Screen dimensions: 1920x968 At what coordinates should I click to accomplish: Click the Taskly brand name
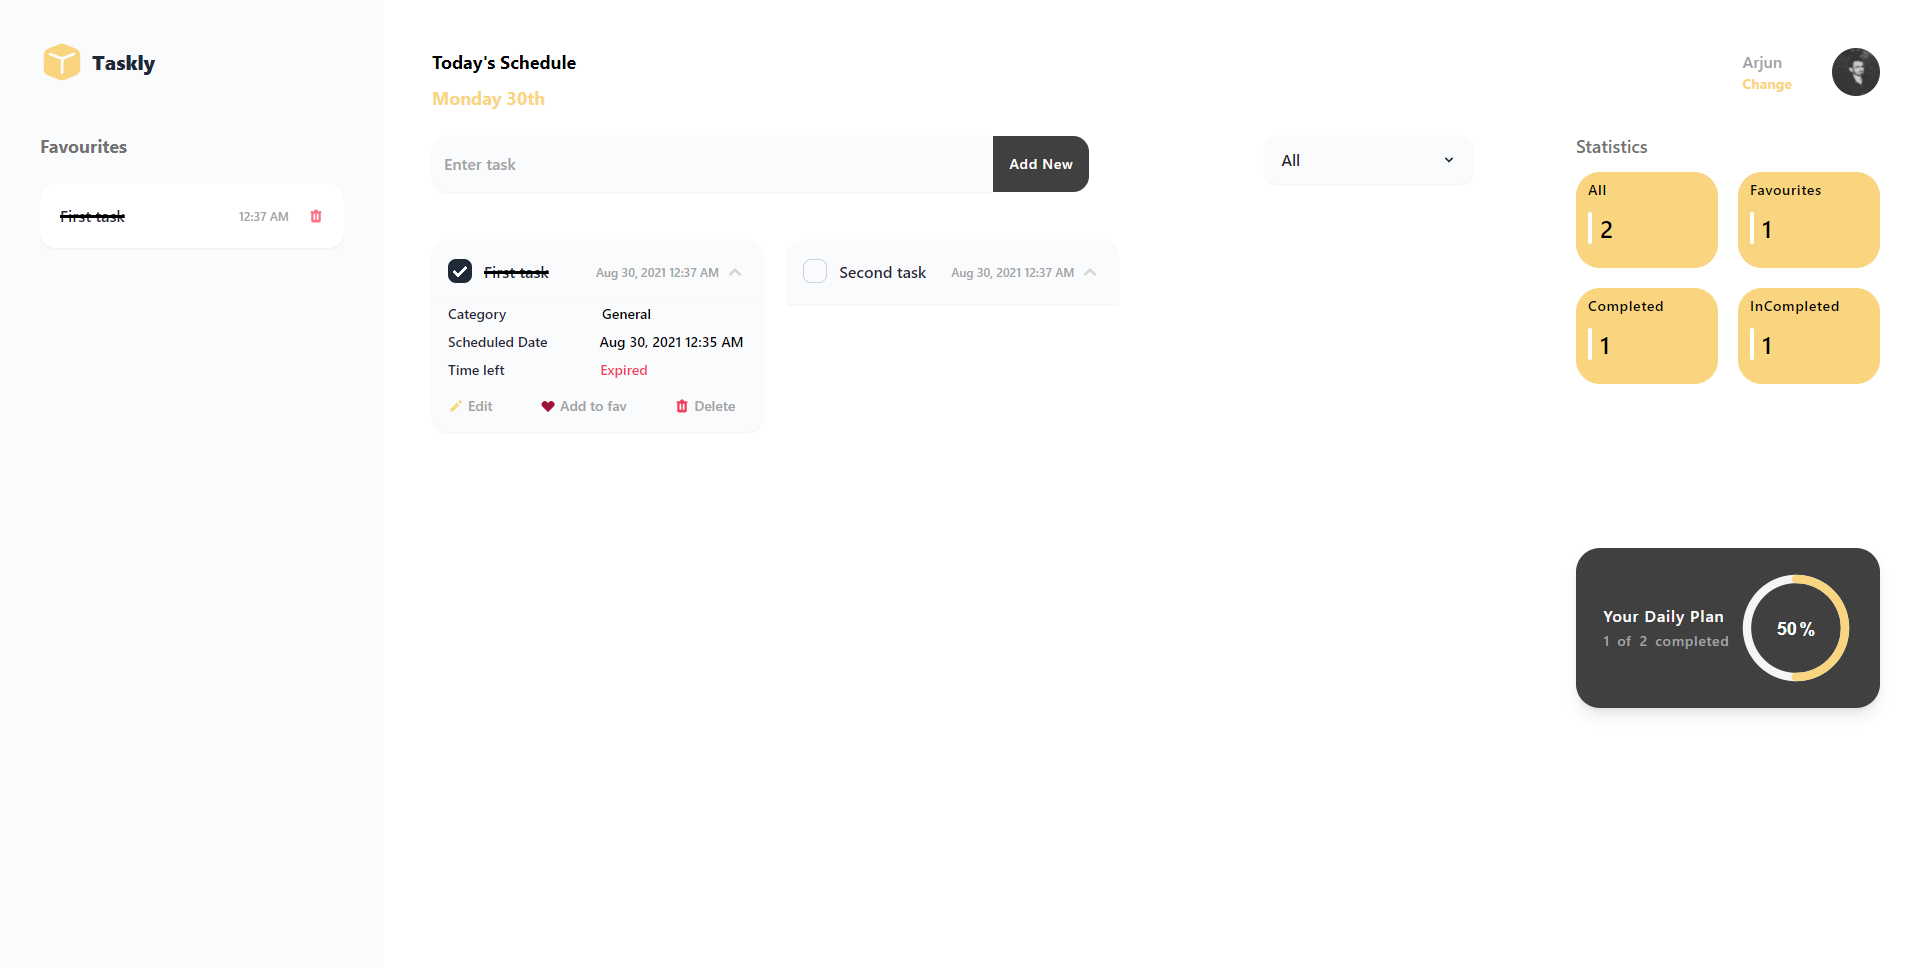[124, 63]
